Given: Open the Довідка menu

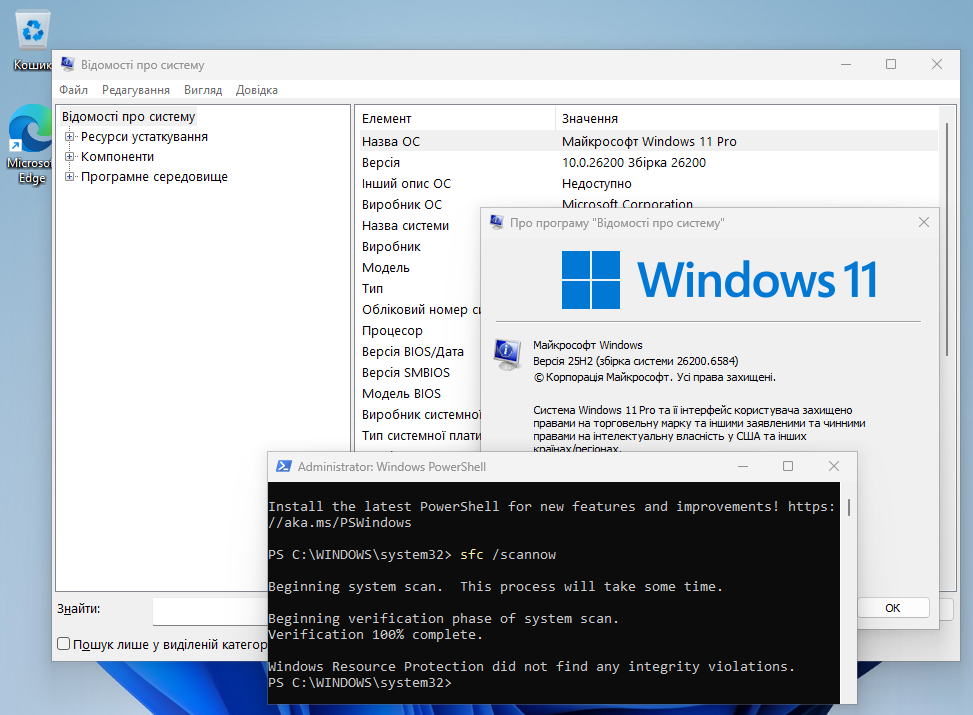Looking at the screenshot, I should (257, 90).
